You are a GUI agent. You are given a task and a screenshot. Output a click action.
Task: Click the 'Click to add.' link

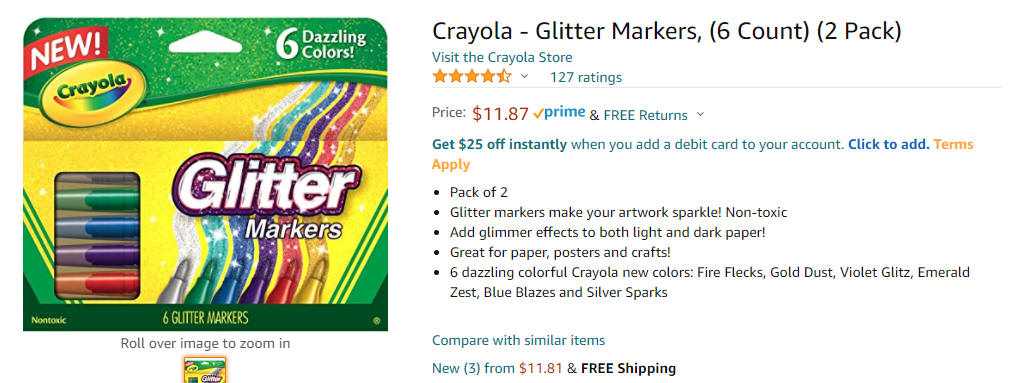coord(889,144)
